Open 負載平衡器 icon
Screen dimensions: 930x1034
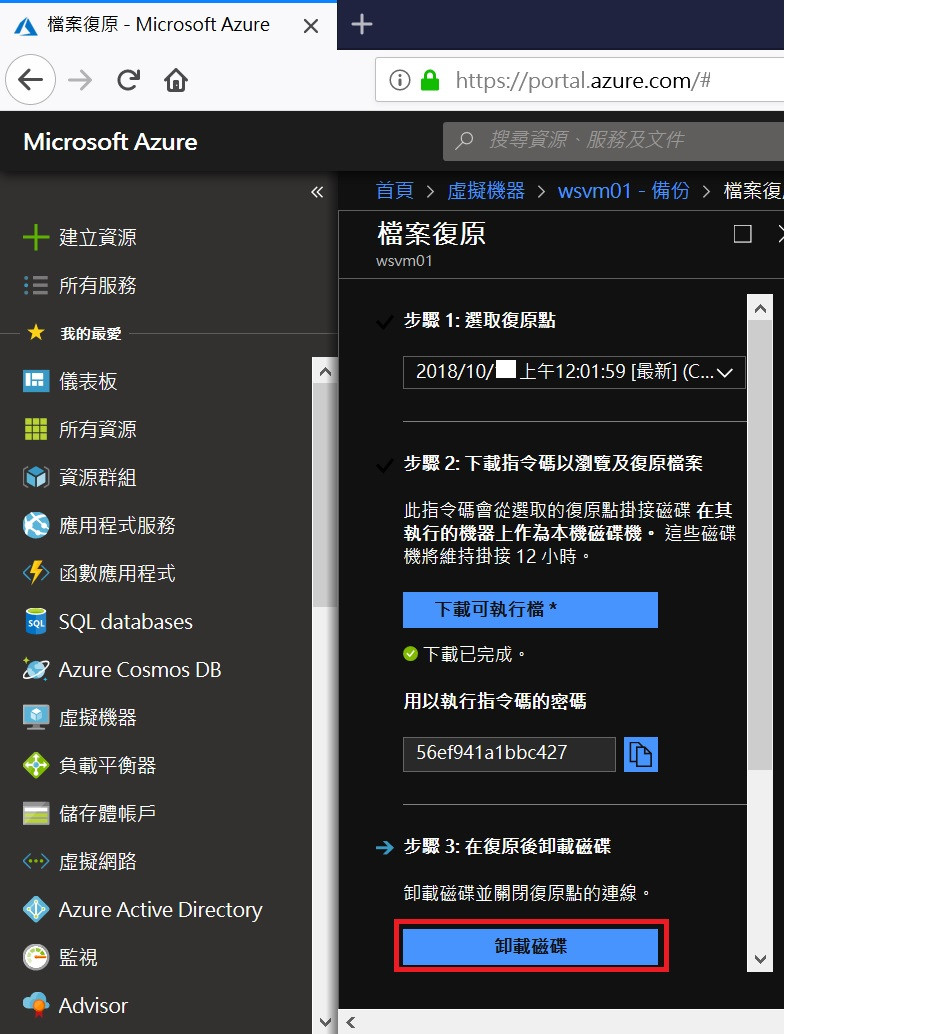[36, 765]
